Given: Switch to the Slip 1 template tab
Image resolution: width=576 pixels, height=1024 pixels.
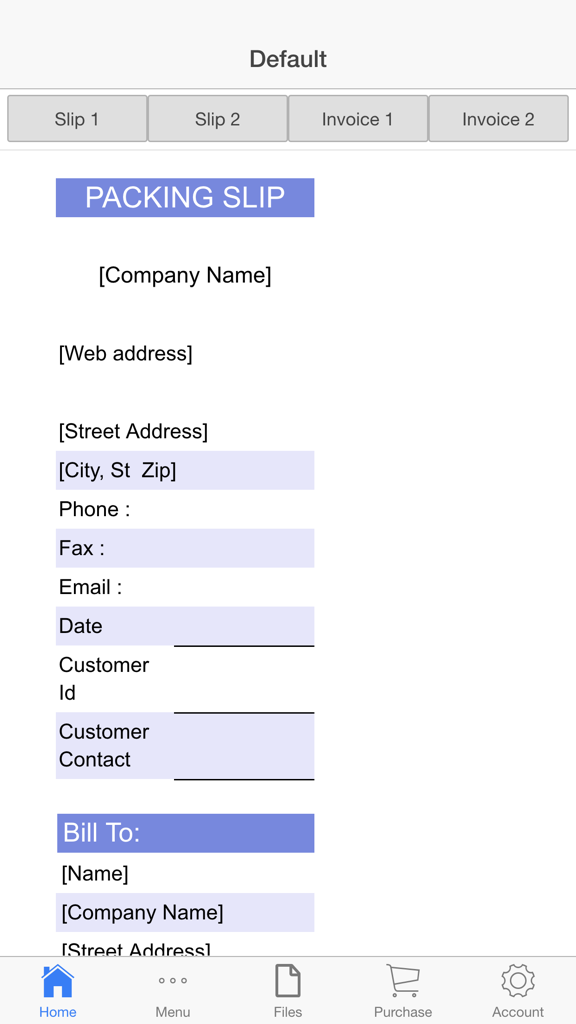Looking at the screenshot, I should [77, 118].
